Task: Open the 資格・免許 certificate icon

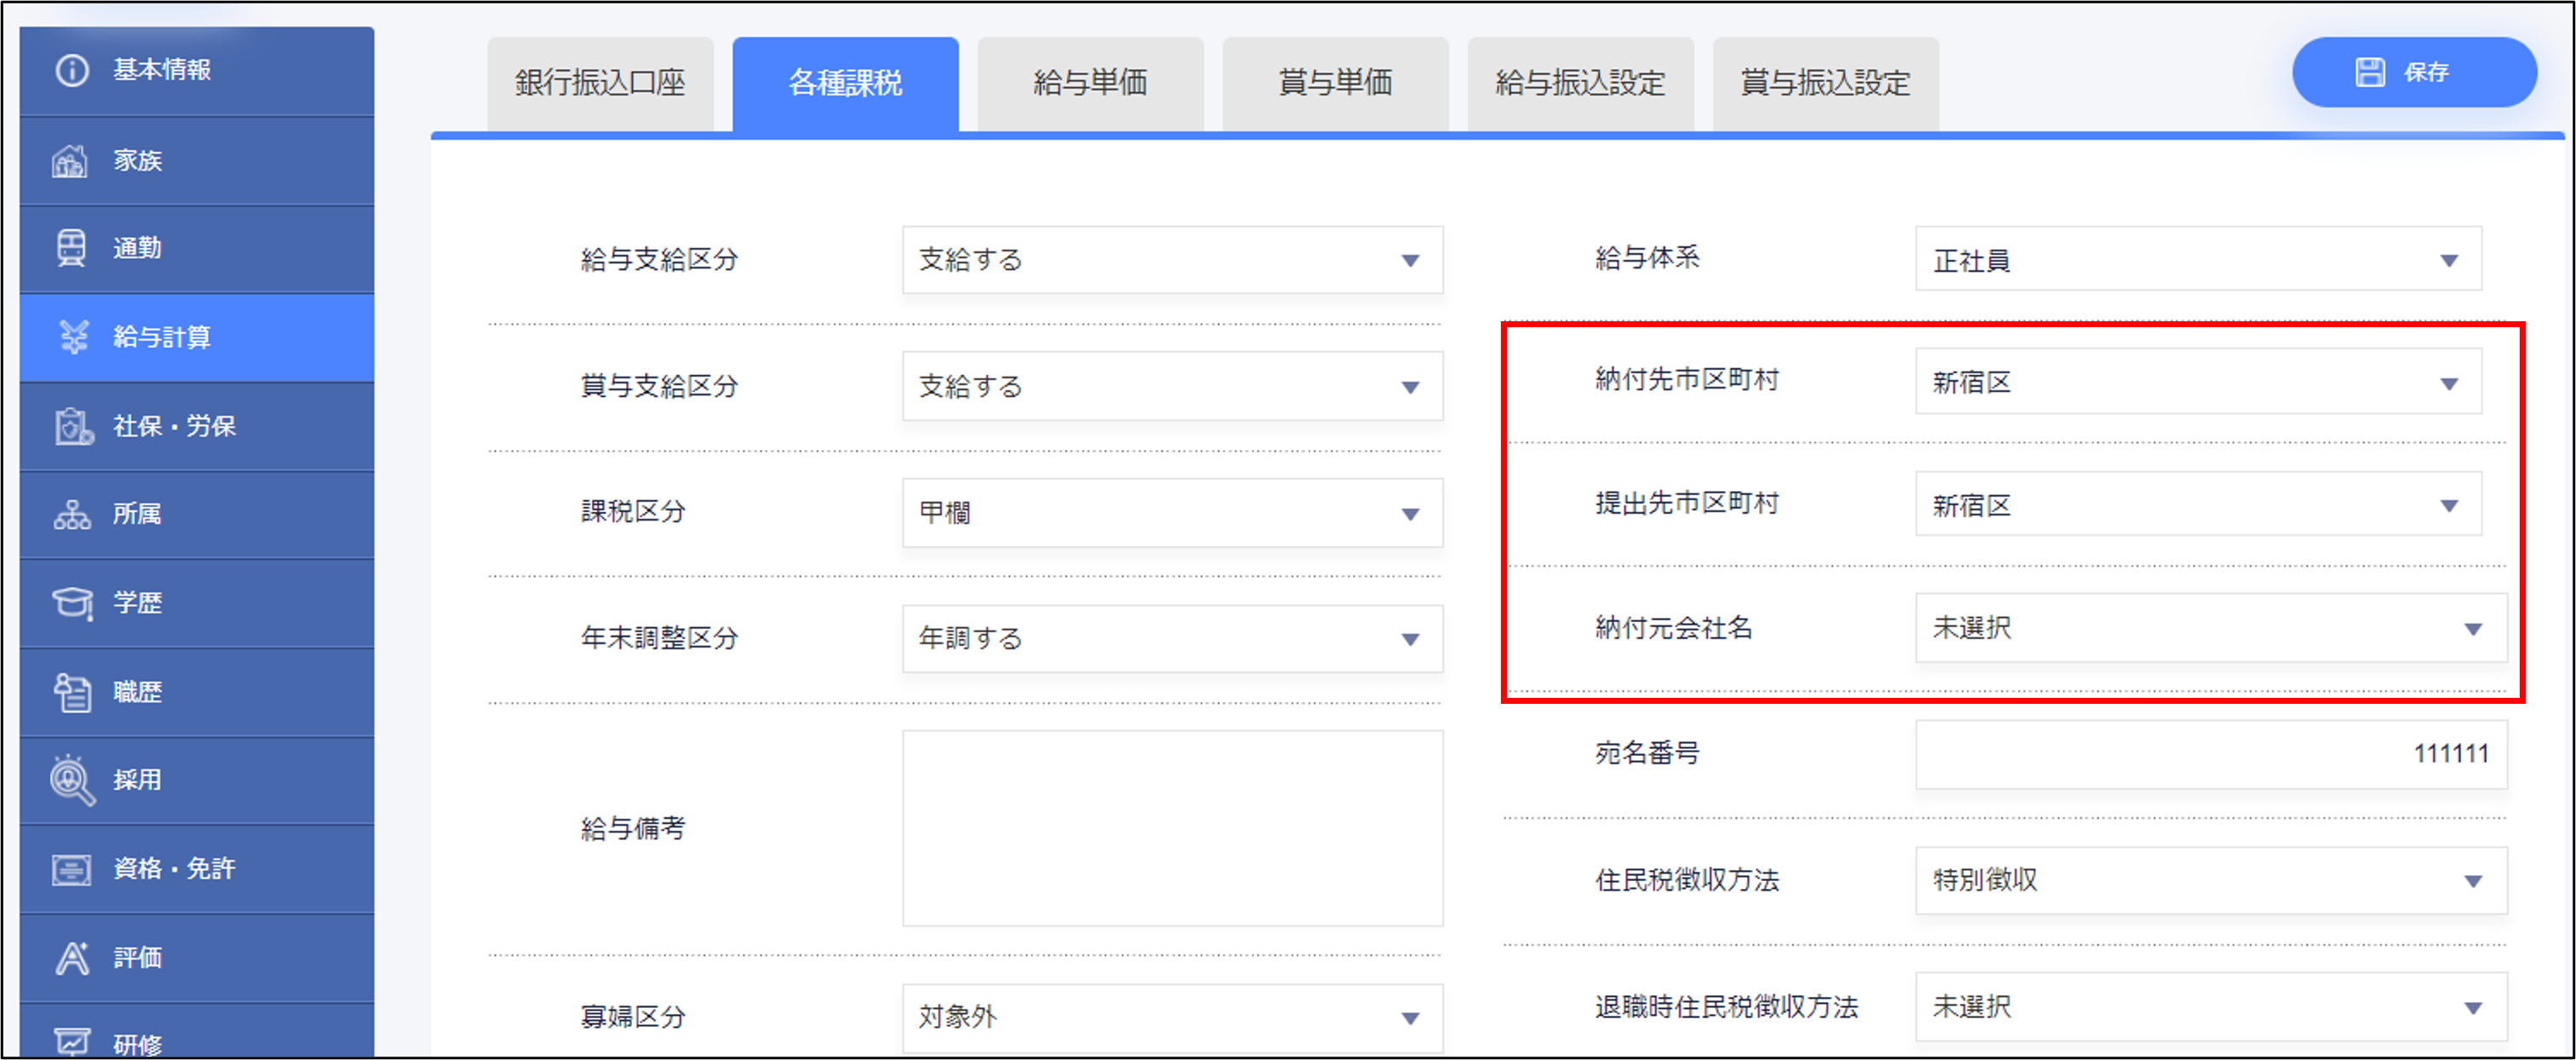Action: 72,869
